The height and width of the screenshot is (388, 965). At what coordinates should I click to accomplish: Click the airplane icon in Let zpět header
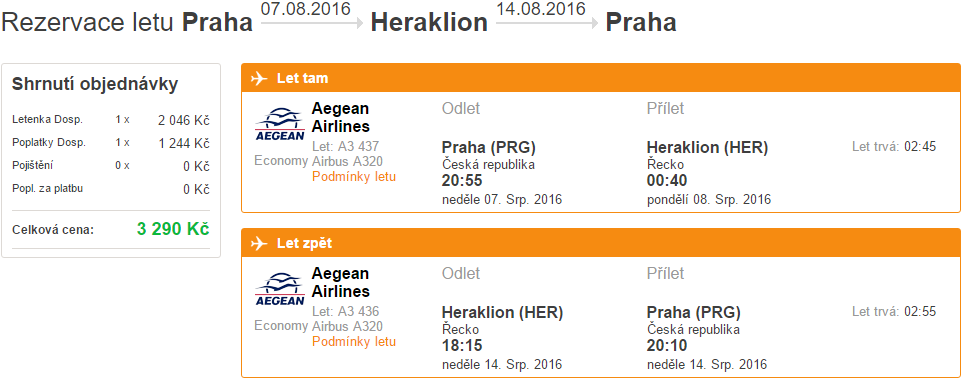tap(260, 243)
